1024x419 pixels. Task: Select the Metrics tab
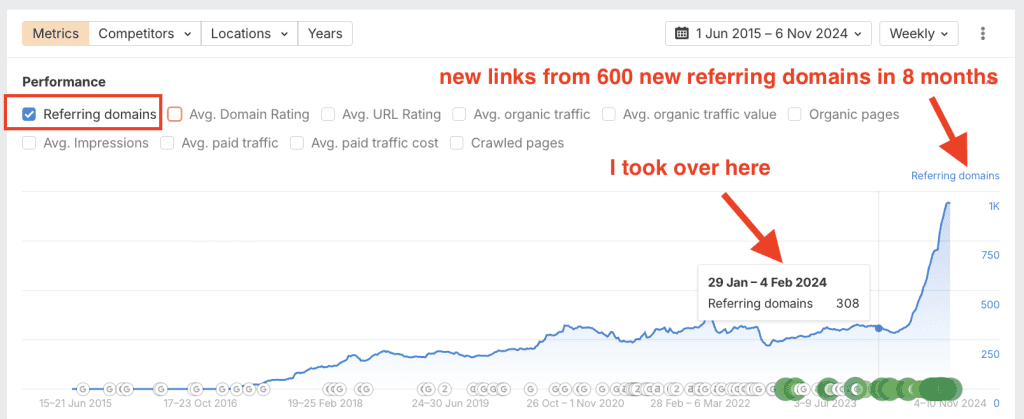[56, 33]
